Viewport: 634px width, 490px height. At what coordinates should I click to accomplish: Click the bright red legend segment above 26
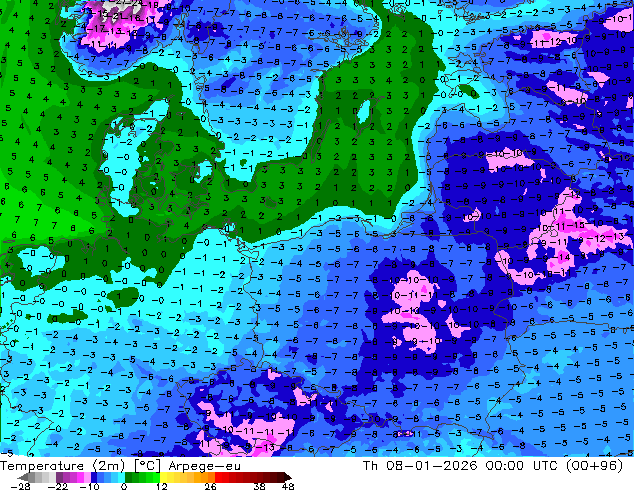(218, 477)
